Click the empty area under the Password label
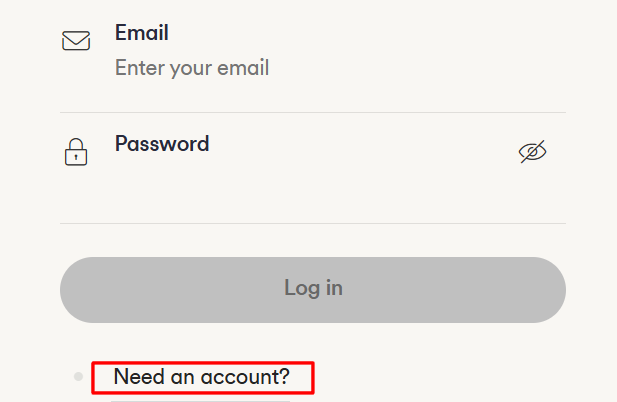Image resolution: width=617 pixels, height=402 pixels. point(300,182)
